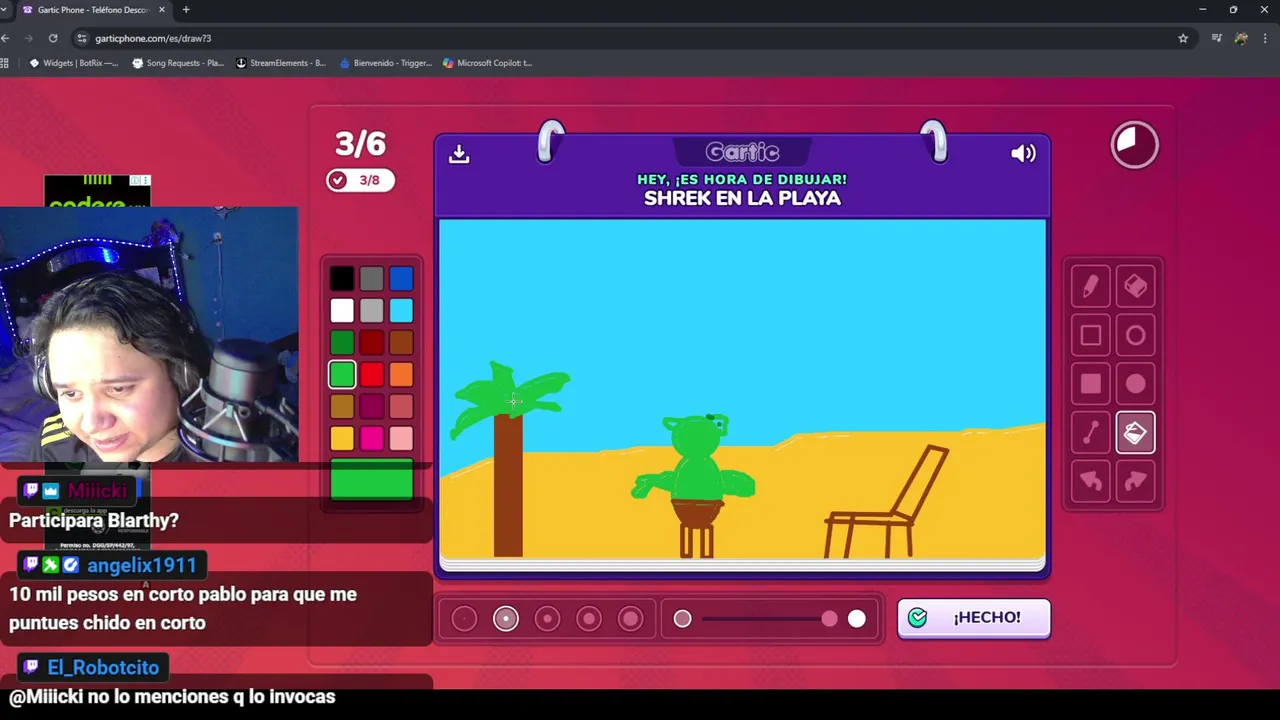The width and height of the screenshot is (1280, 720).
Task: Pick the dark blue color swatch
Action: coord(401,278)
